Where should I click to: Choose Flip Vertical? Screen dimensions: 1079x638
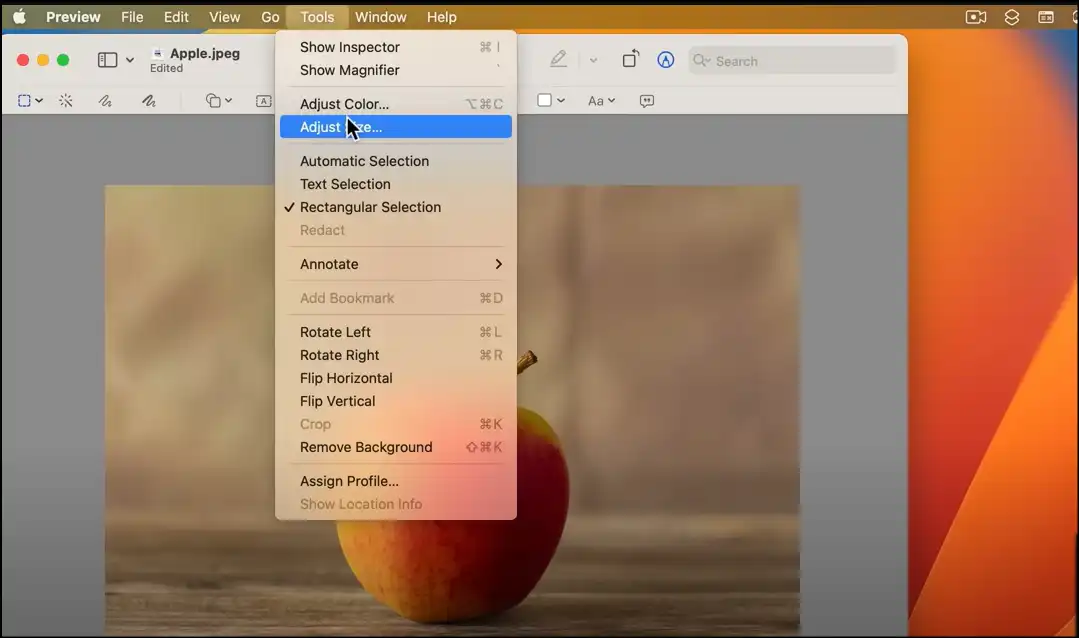point(396,401)
